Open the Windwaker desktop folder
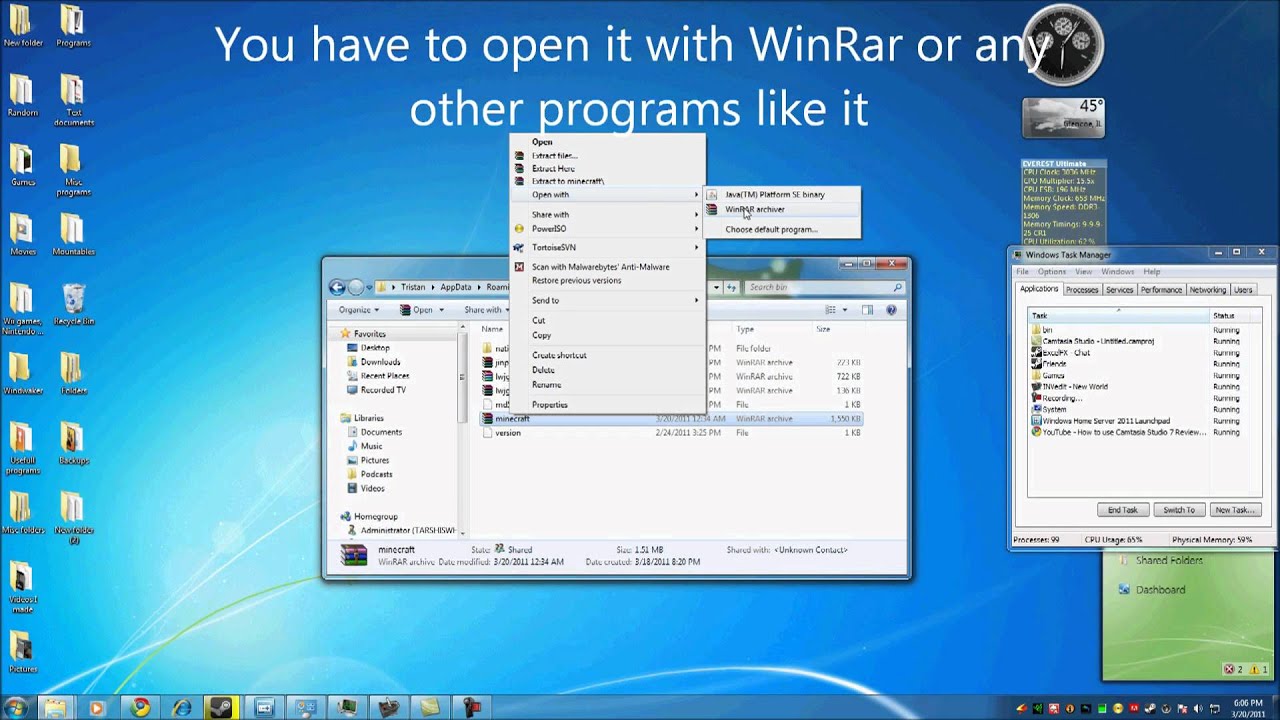Screen dimensions: 1280x720 click(23, 374)
